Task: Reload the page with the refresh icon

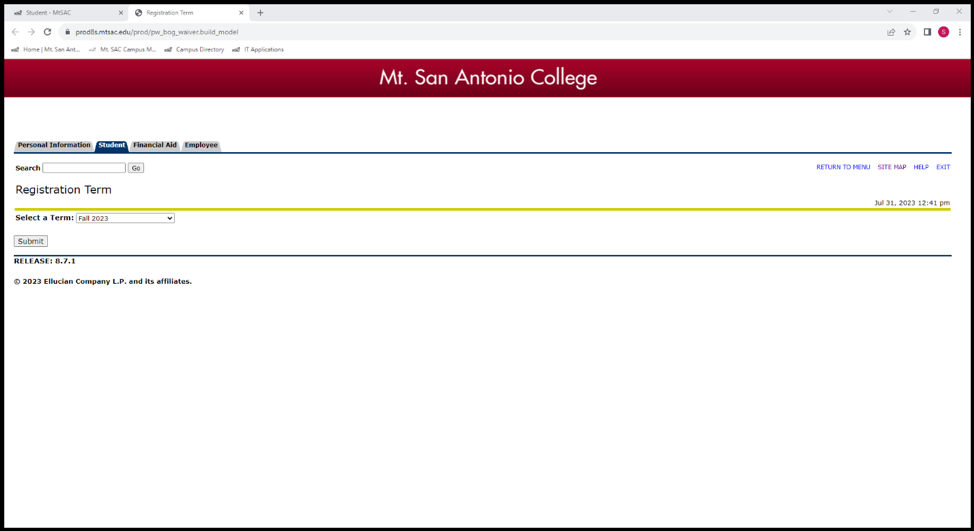Action: pos(47,32)
